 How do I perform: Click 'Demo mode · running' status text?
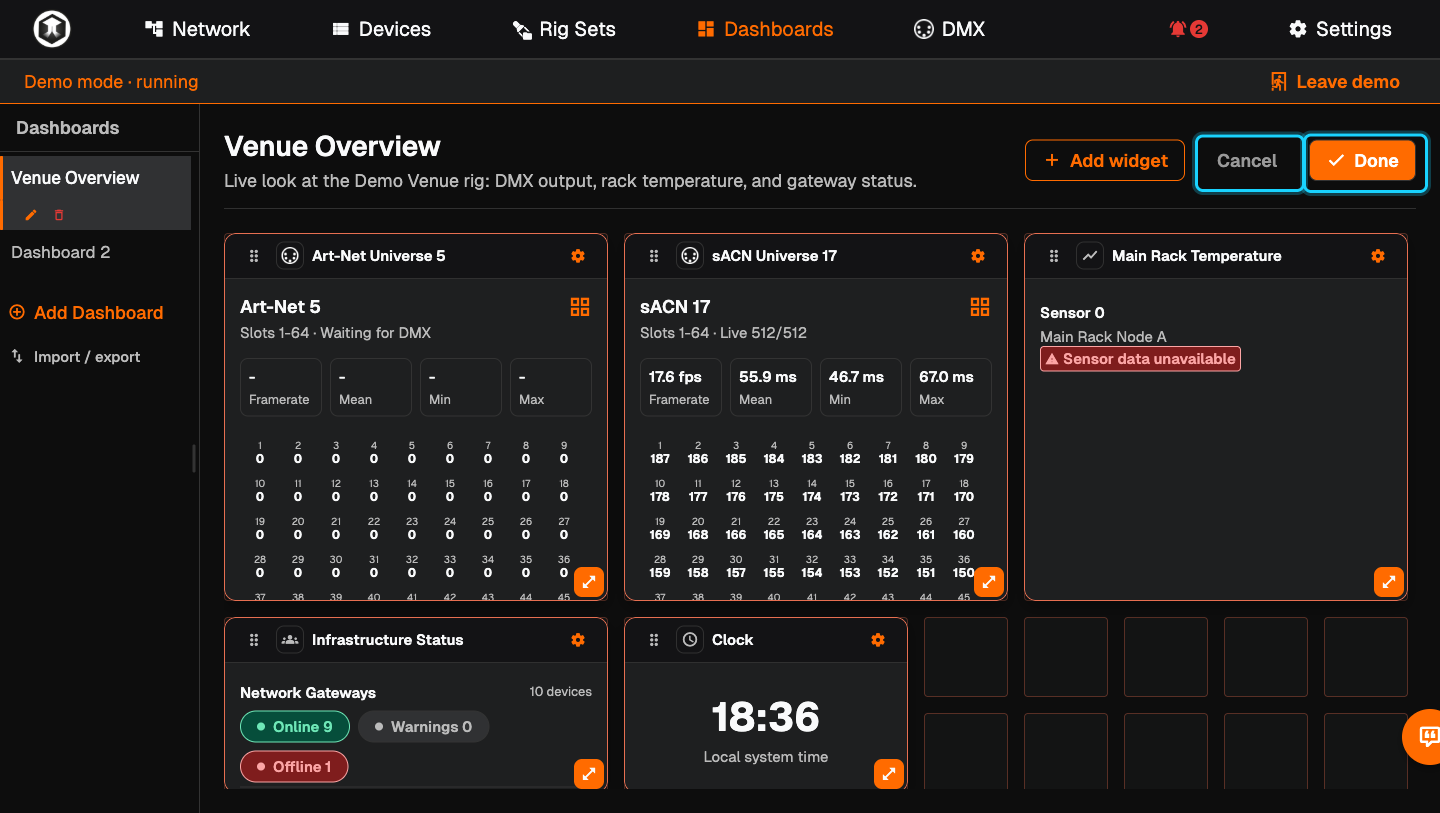(111, 82)
